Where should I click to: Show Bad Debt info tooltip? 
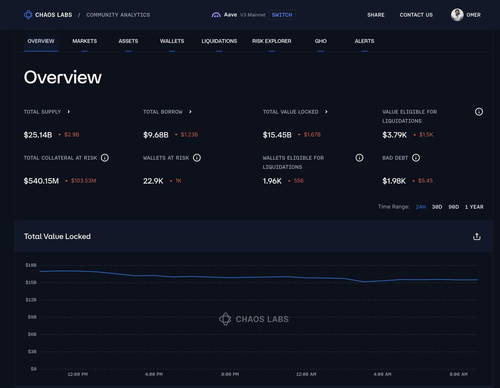pyautogui.click(x=416, y=158)
